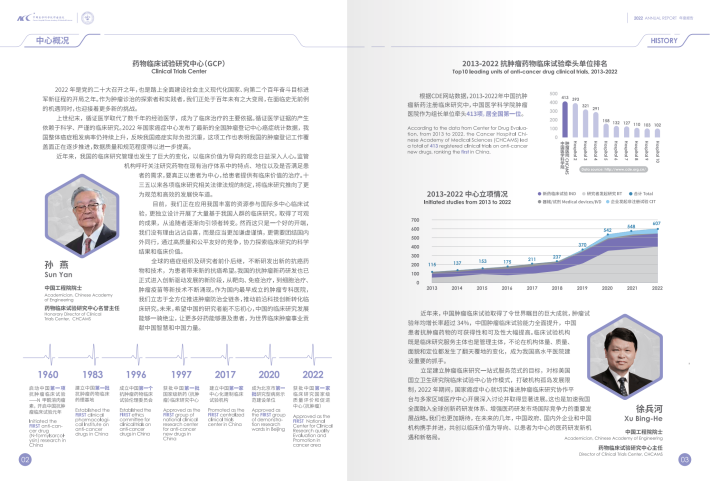The height and width of the screenshot is (481, 710).
Task: Click the 合计 Total legend dot
Action: 631,194
